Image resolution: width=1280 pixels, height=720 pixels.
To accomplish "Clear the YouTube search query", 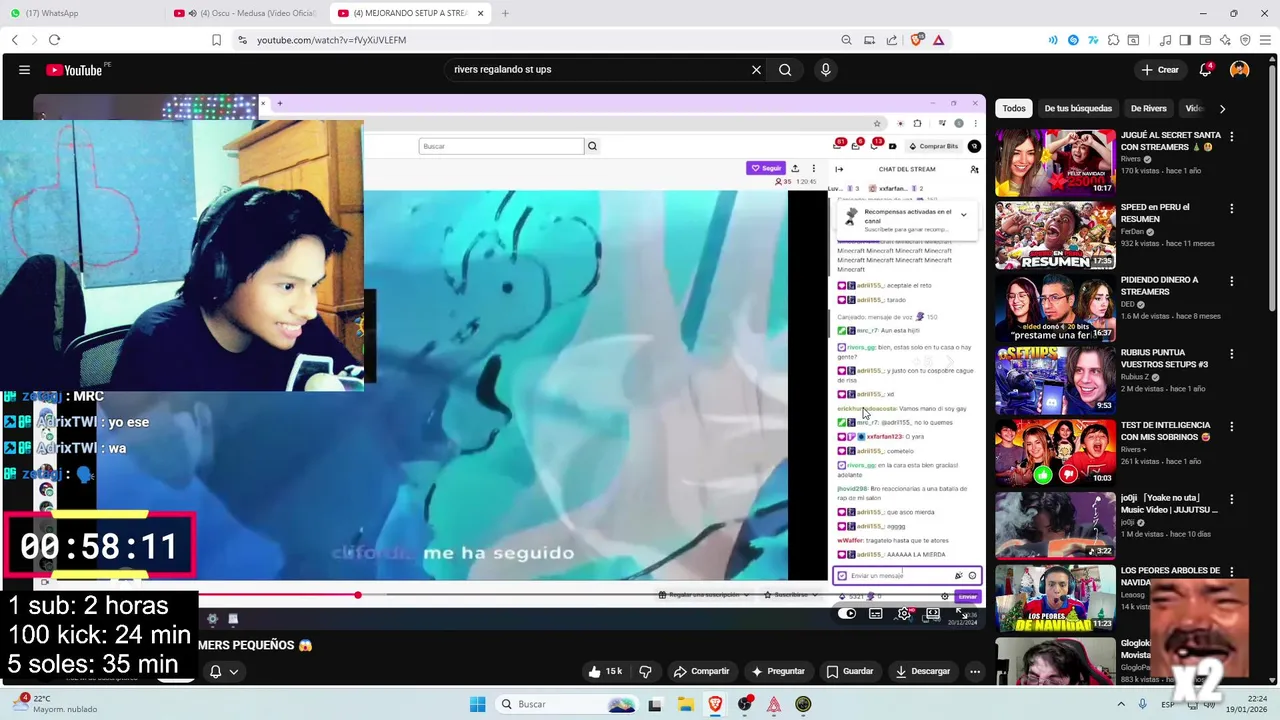I will click(756, 70).
